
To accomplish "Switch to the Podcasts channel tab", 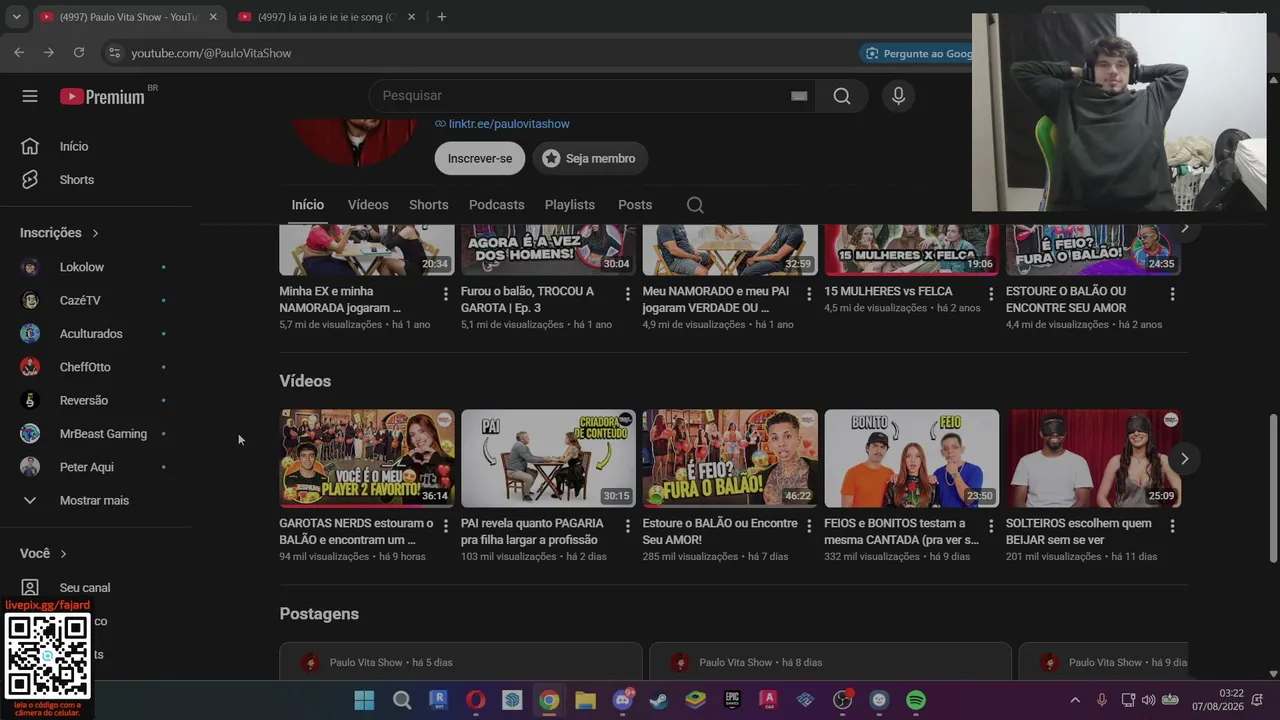I will [497, 205].
